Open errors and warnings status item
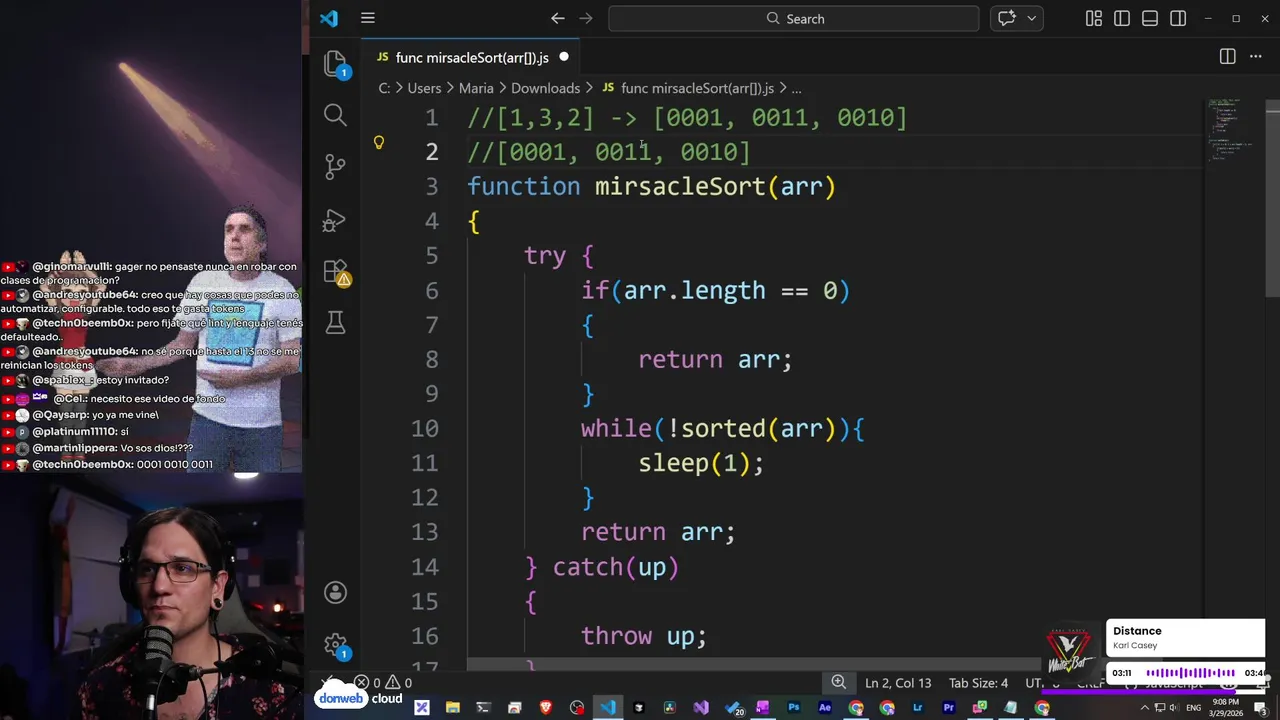The width and height of the screenshot is (1280, 720). [384, 683]
